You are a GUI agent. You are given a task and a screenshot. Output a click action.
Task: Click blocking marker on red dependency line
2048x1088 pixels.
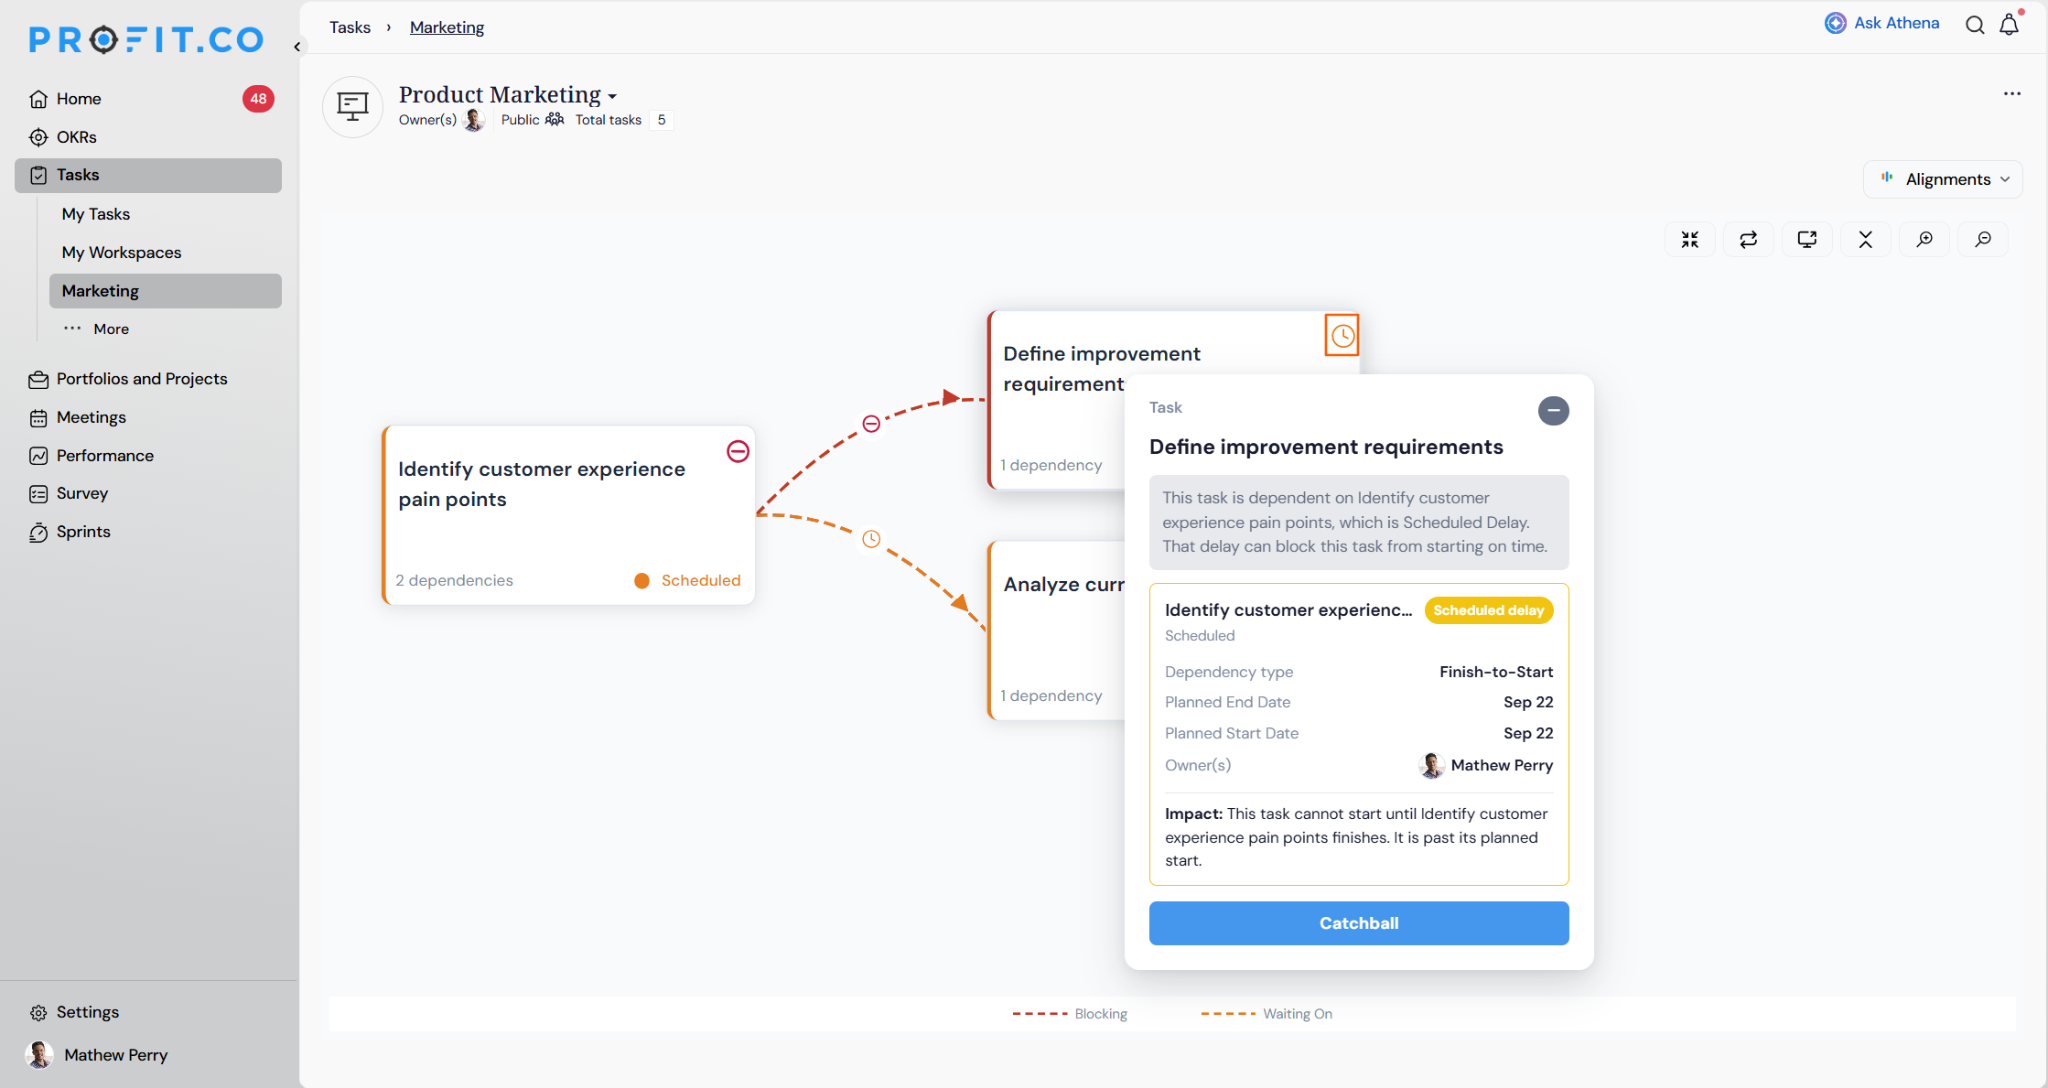(871, 424)
